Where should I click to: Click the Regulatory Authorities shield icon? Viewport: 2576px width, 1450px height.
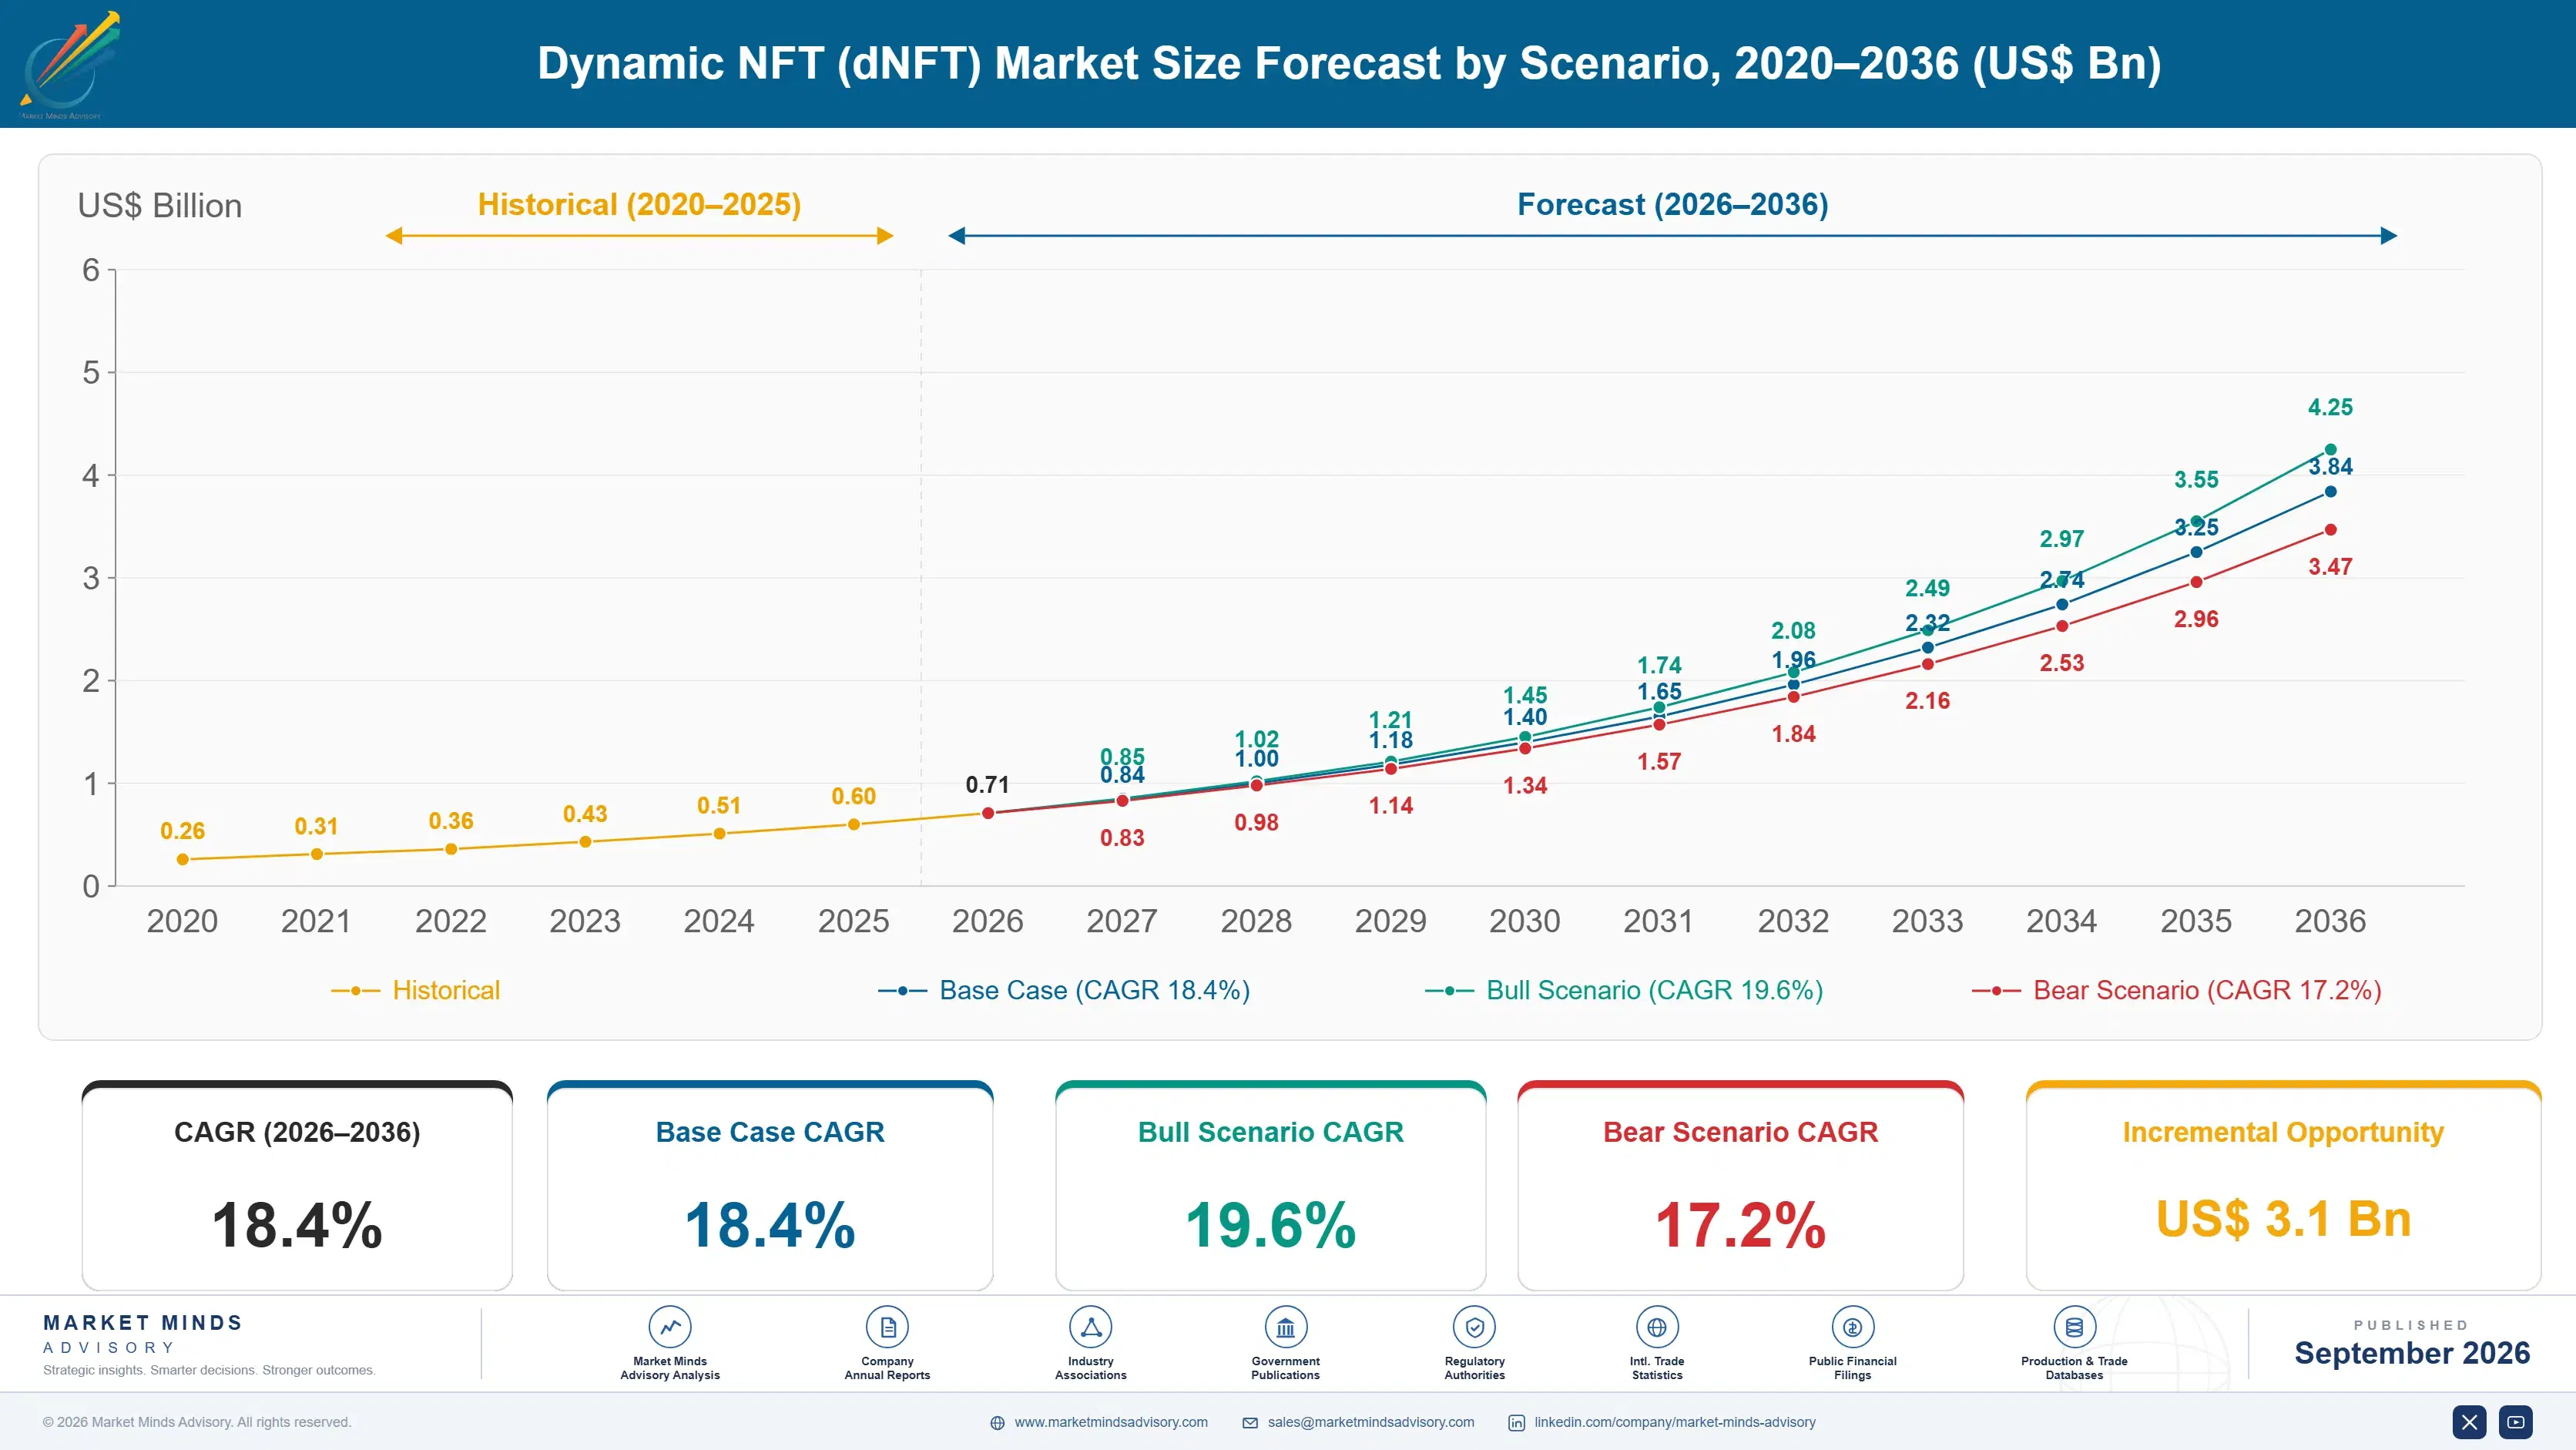click(1474, 1327)
